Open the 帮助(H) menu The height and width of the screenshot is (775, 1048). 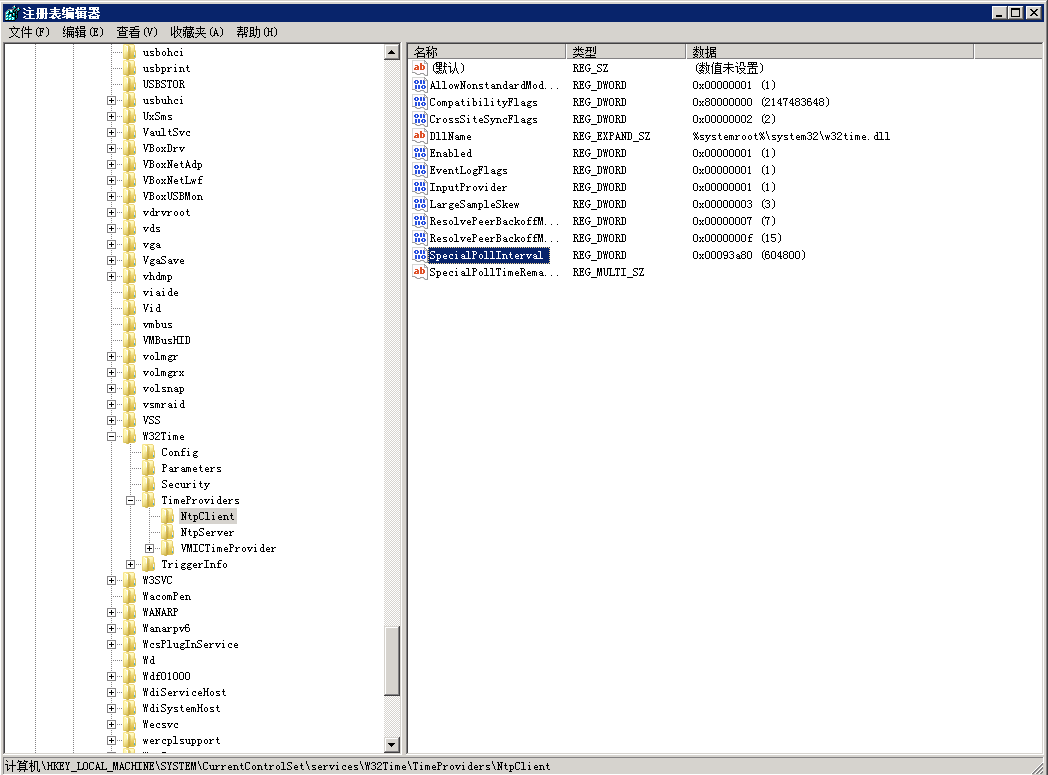[257, 32]
